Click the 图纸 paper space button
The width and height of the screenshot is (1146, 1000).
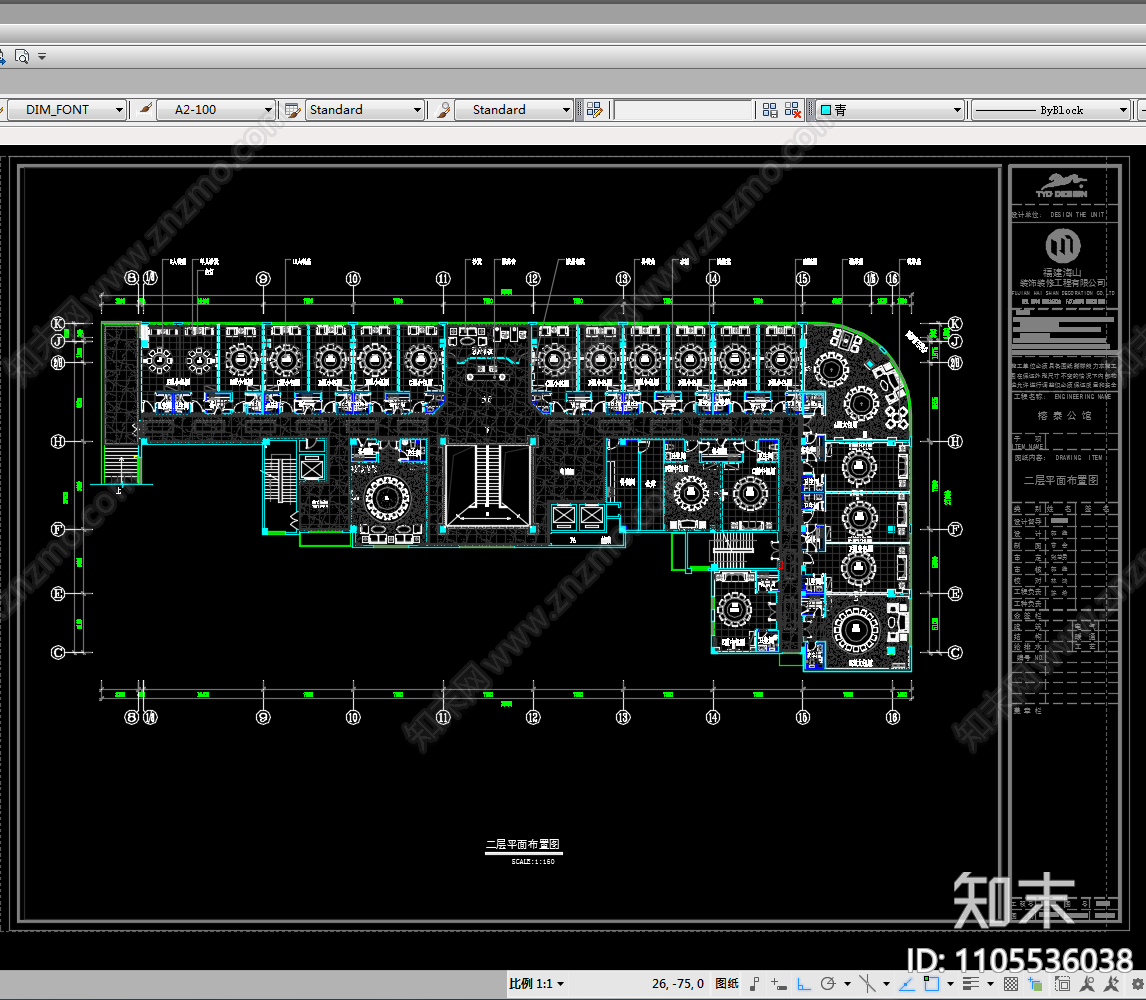[726, 983]
